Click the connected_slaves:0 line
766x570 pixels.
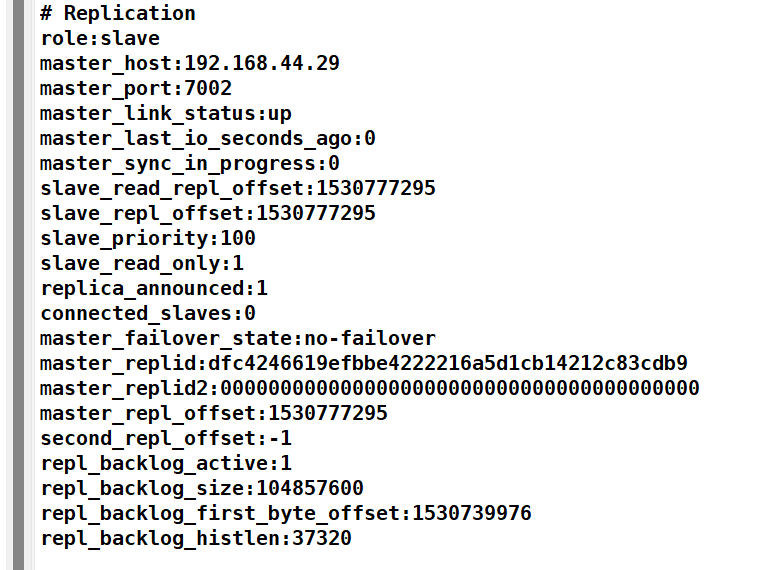point(148,314)
